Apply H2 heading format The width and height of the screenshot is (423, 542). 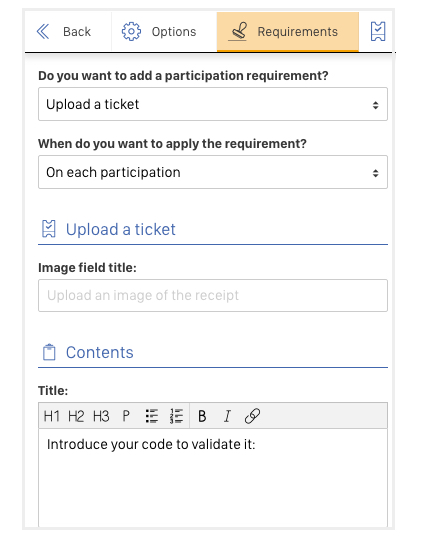point(76,416)
